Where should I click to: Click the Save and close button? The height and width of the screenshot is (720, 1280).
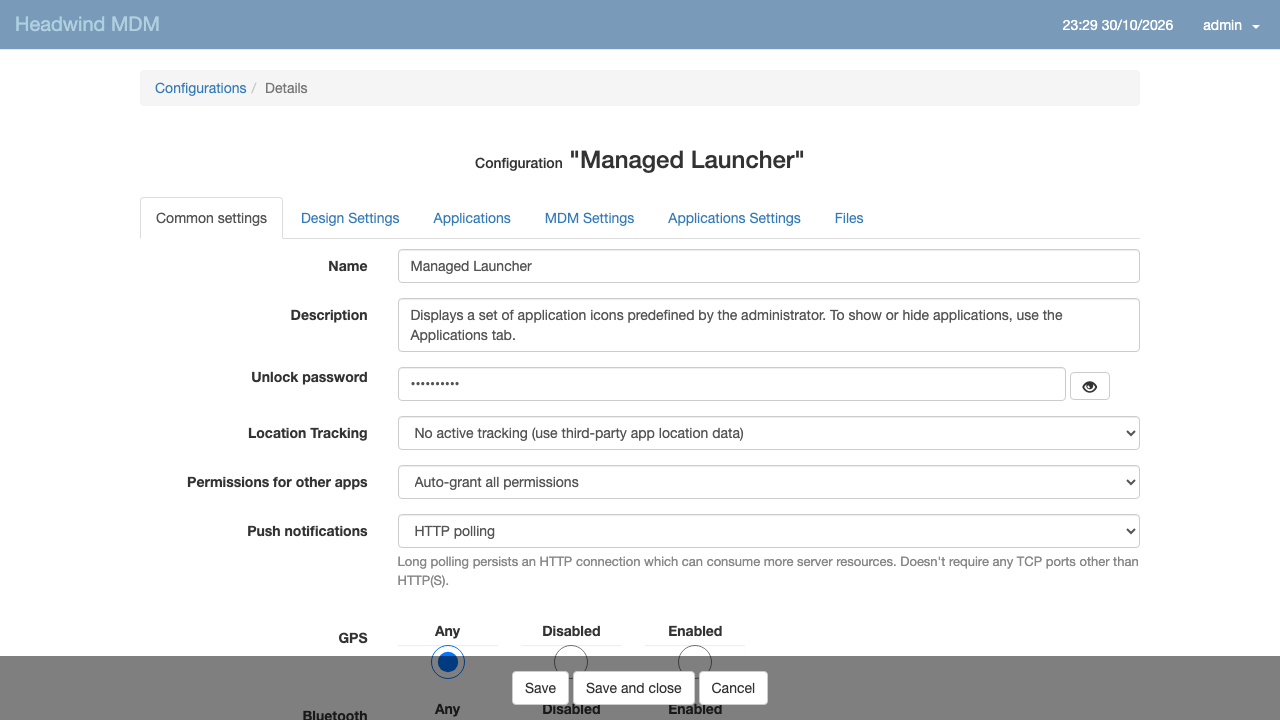[x=633, y=688]
